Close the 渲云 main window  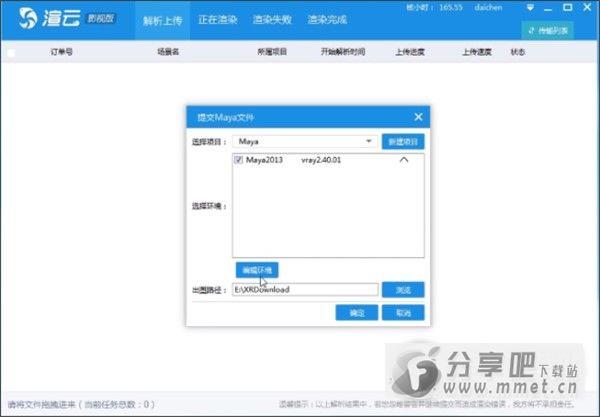point(587,7)
